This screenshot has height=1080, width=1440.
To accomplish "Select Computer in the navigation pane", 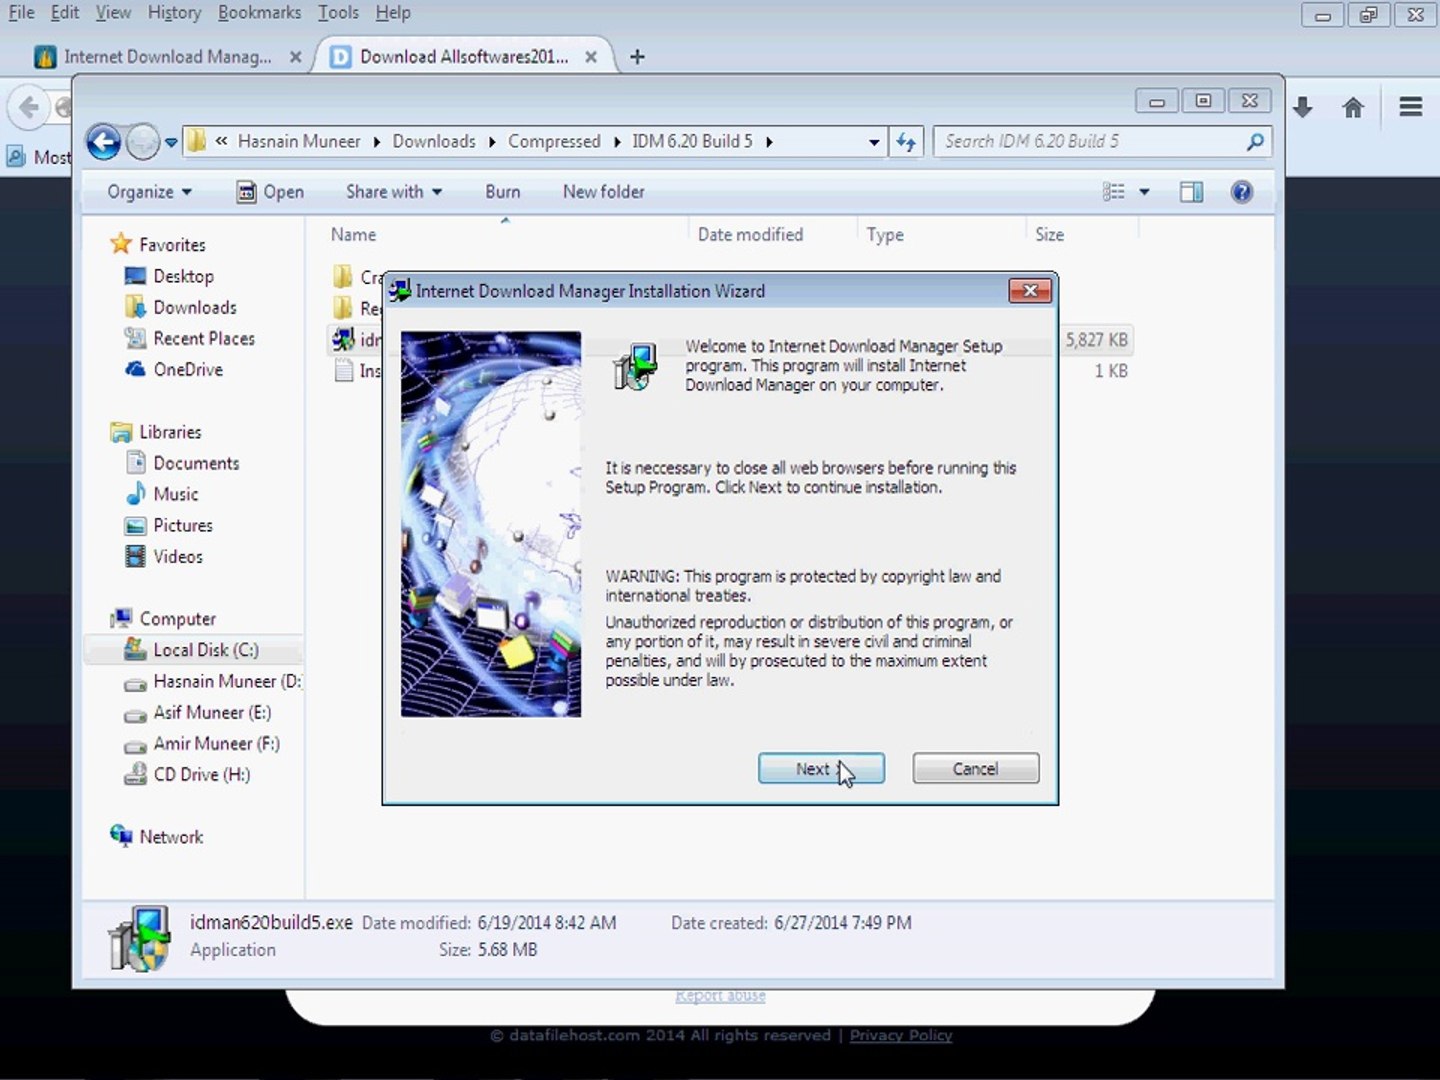I will click(177, 619).
